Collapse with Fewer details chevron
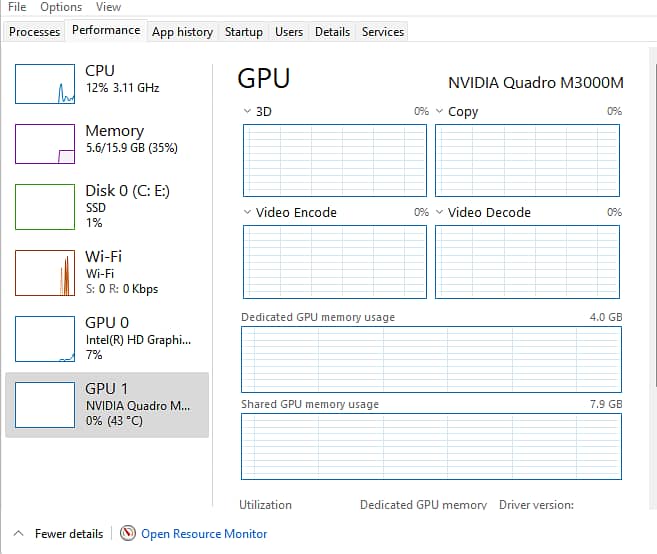This screenshot has width=657, height=554. tap(18, 534)
